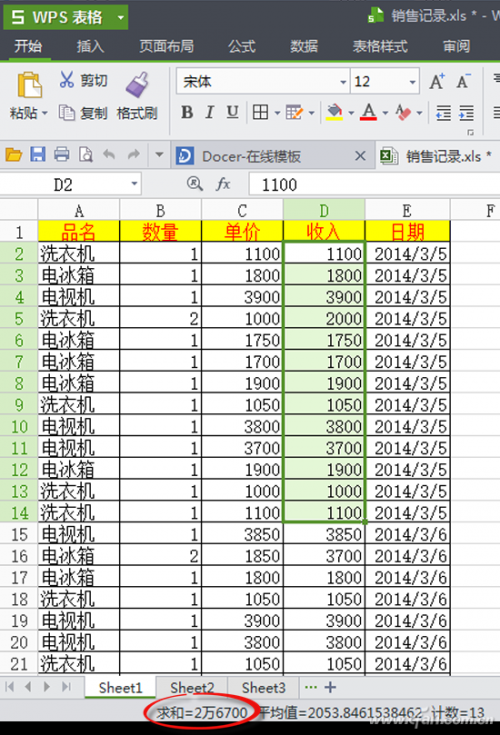Click header cell 品名

pos(79,231)
